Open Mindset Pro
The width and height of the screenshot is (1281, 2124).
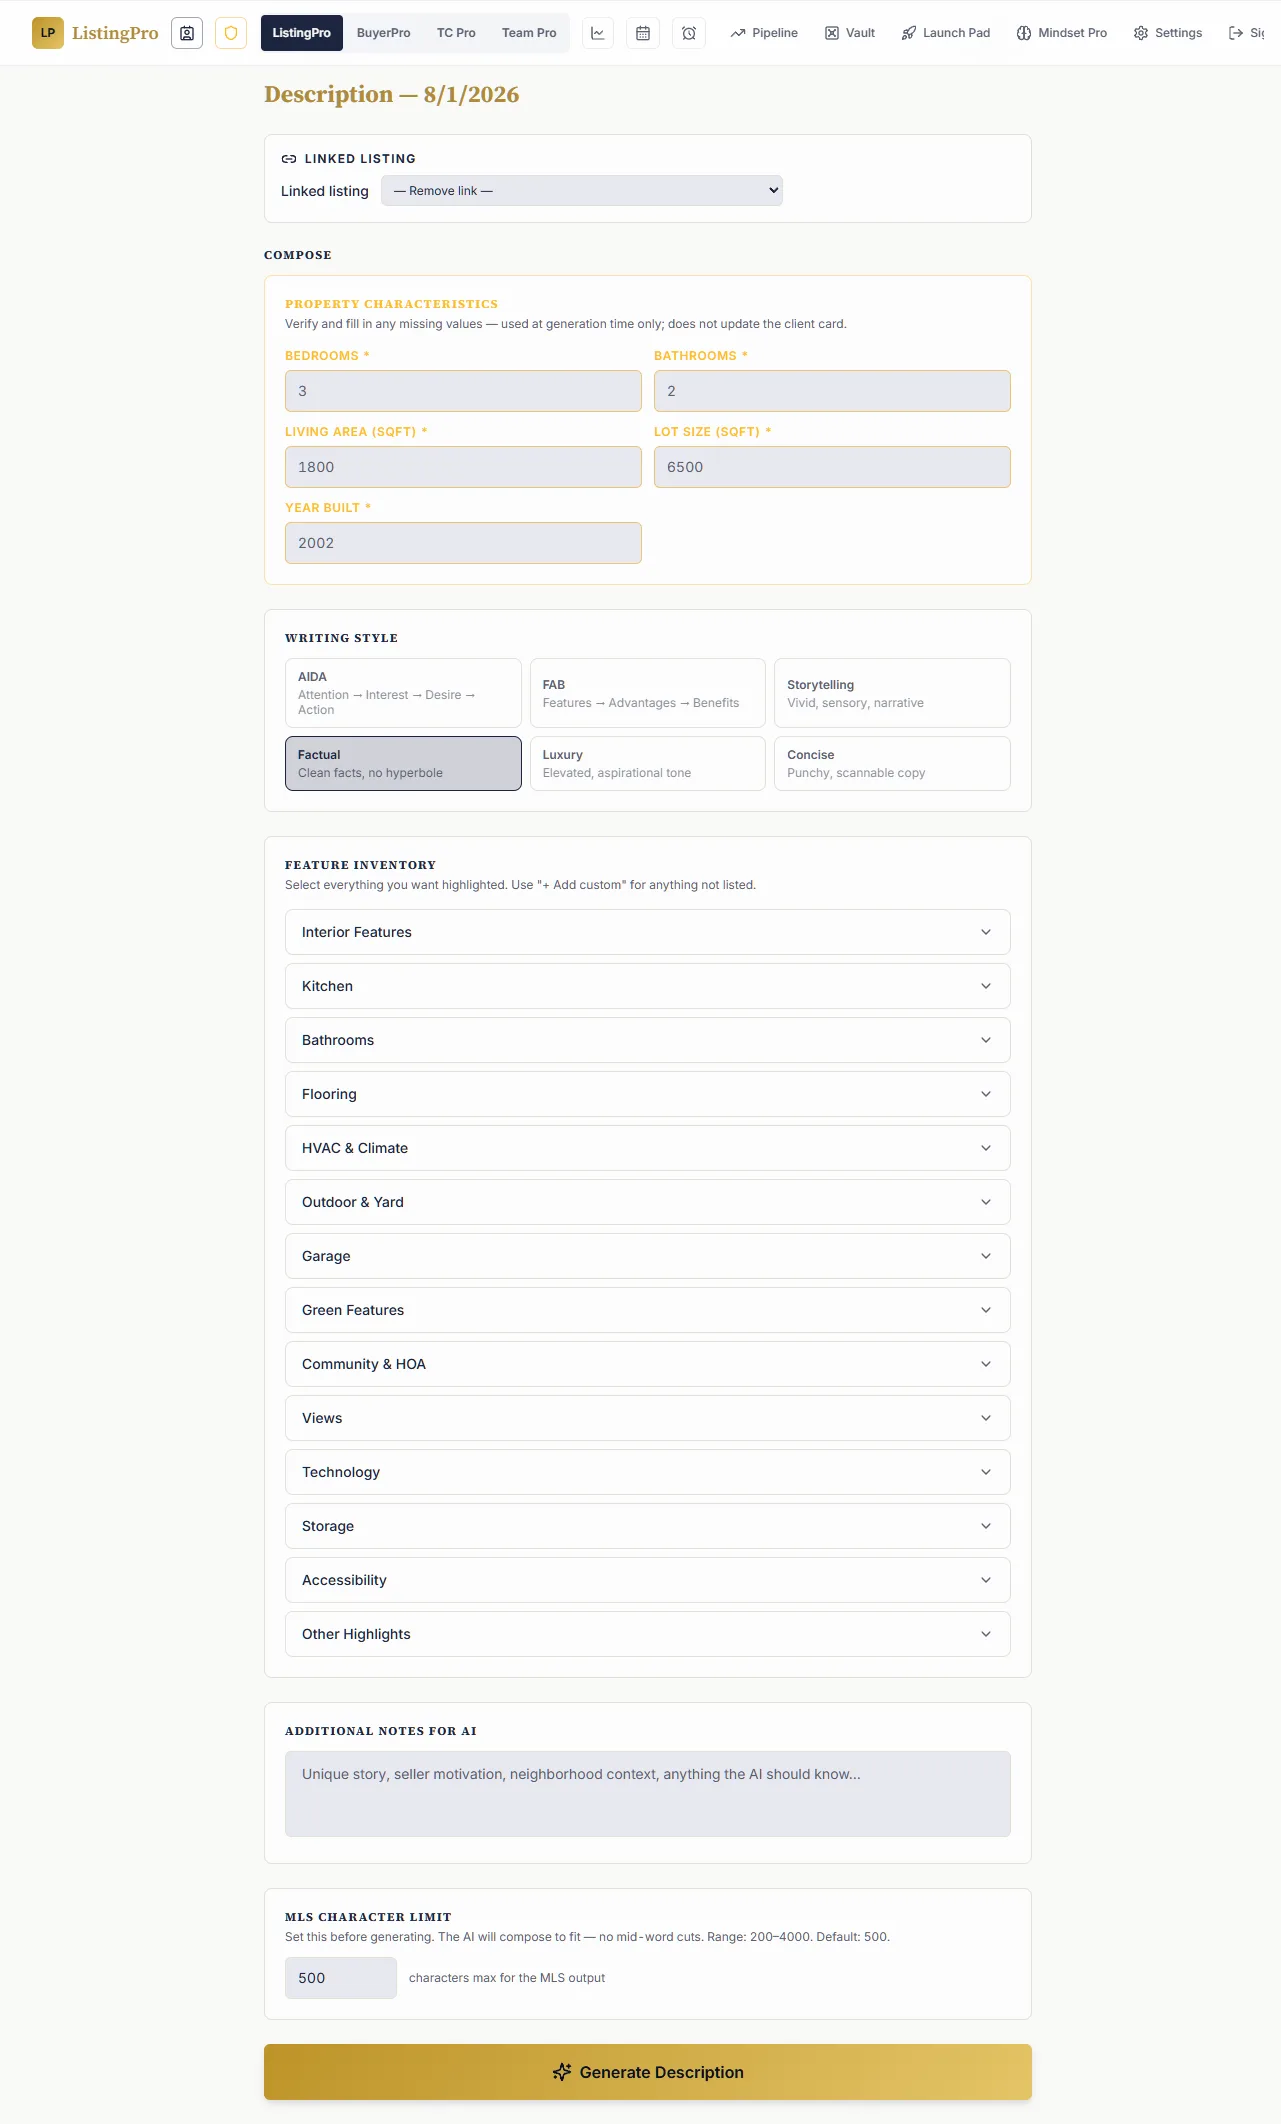[x=1062, y=33]
